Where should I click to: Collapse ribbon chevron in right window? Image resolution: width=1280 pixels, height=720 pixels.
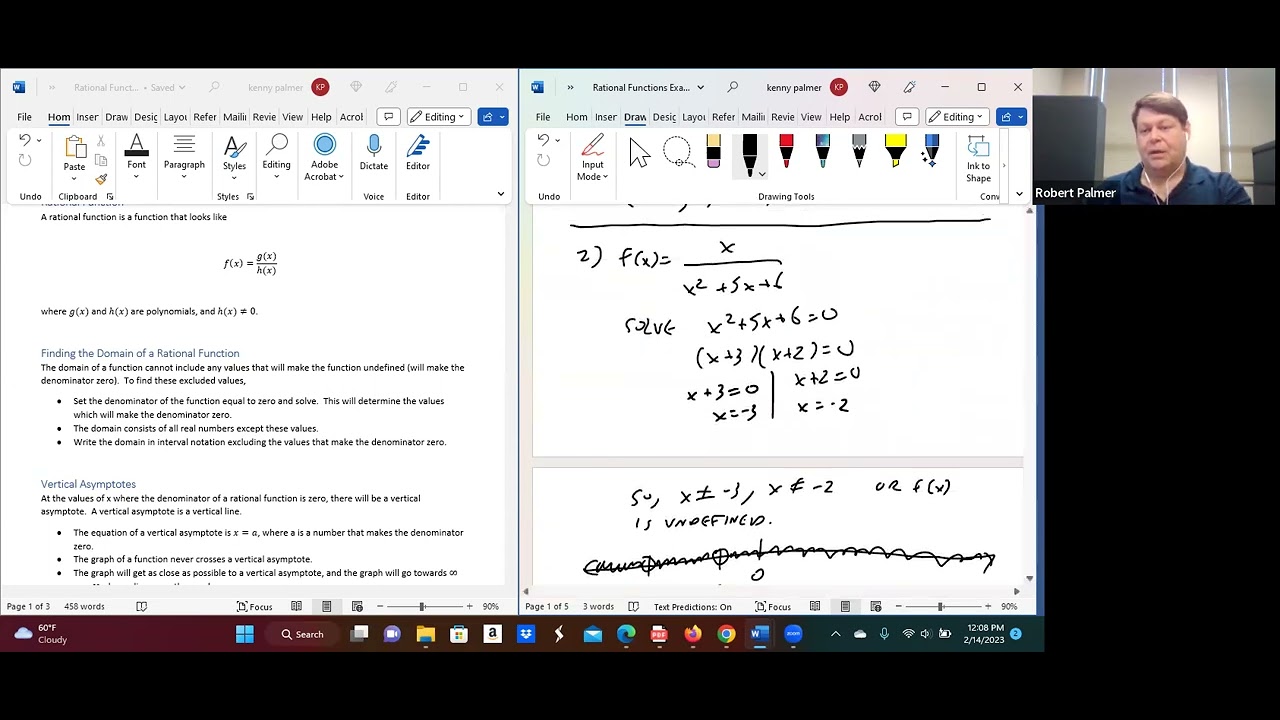coord(1019,194)
